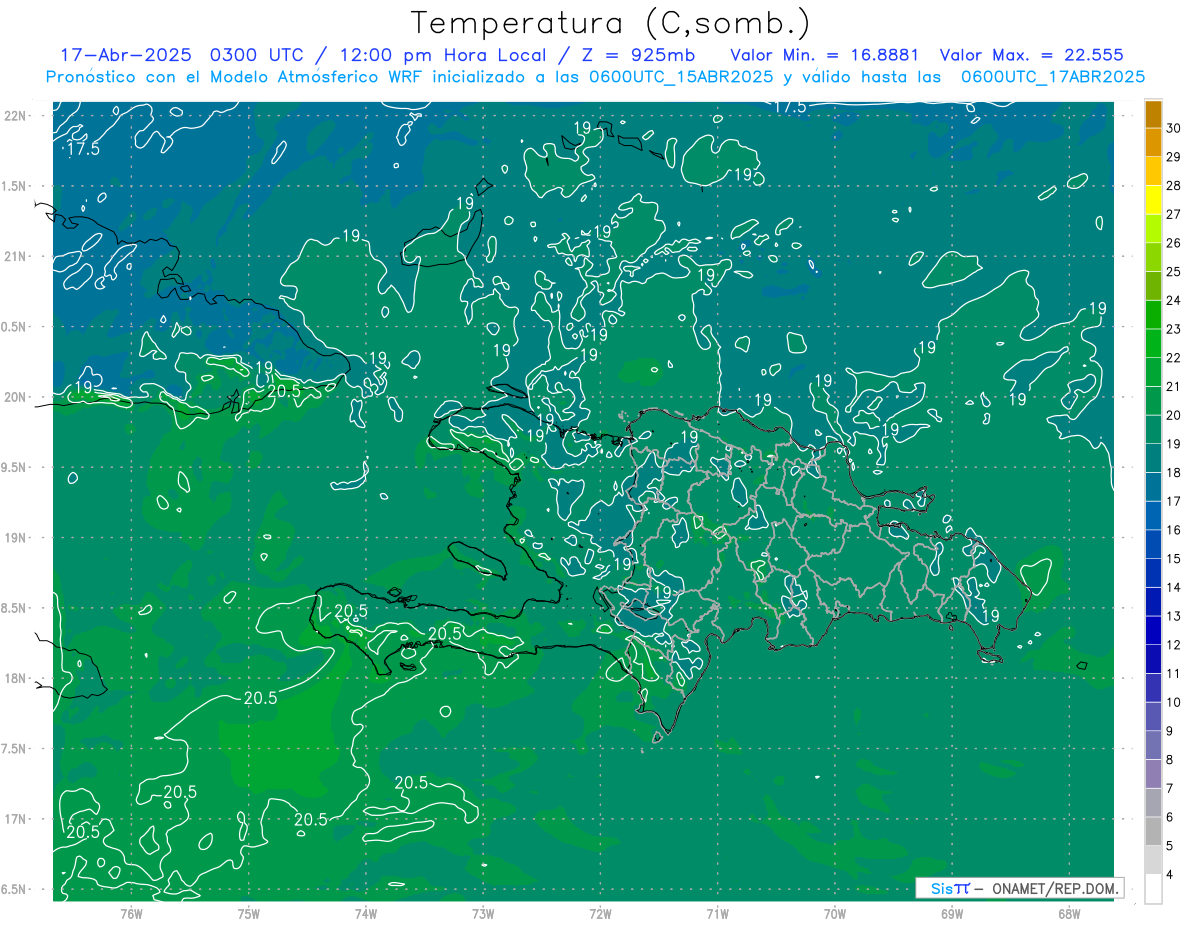The height and width of the screenshot is (927, 1200).
Task: Click the "20N" latitude label
Action: pyautogui.click(x=17, y=397)
